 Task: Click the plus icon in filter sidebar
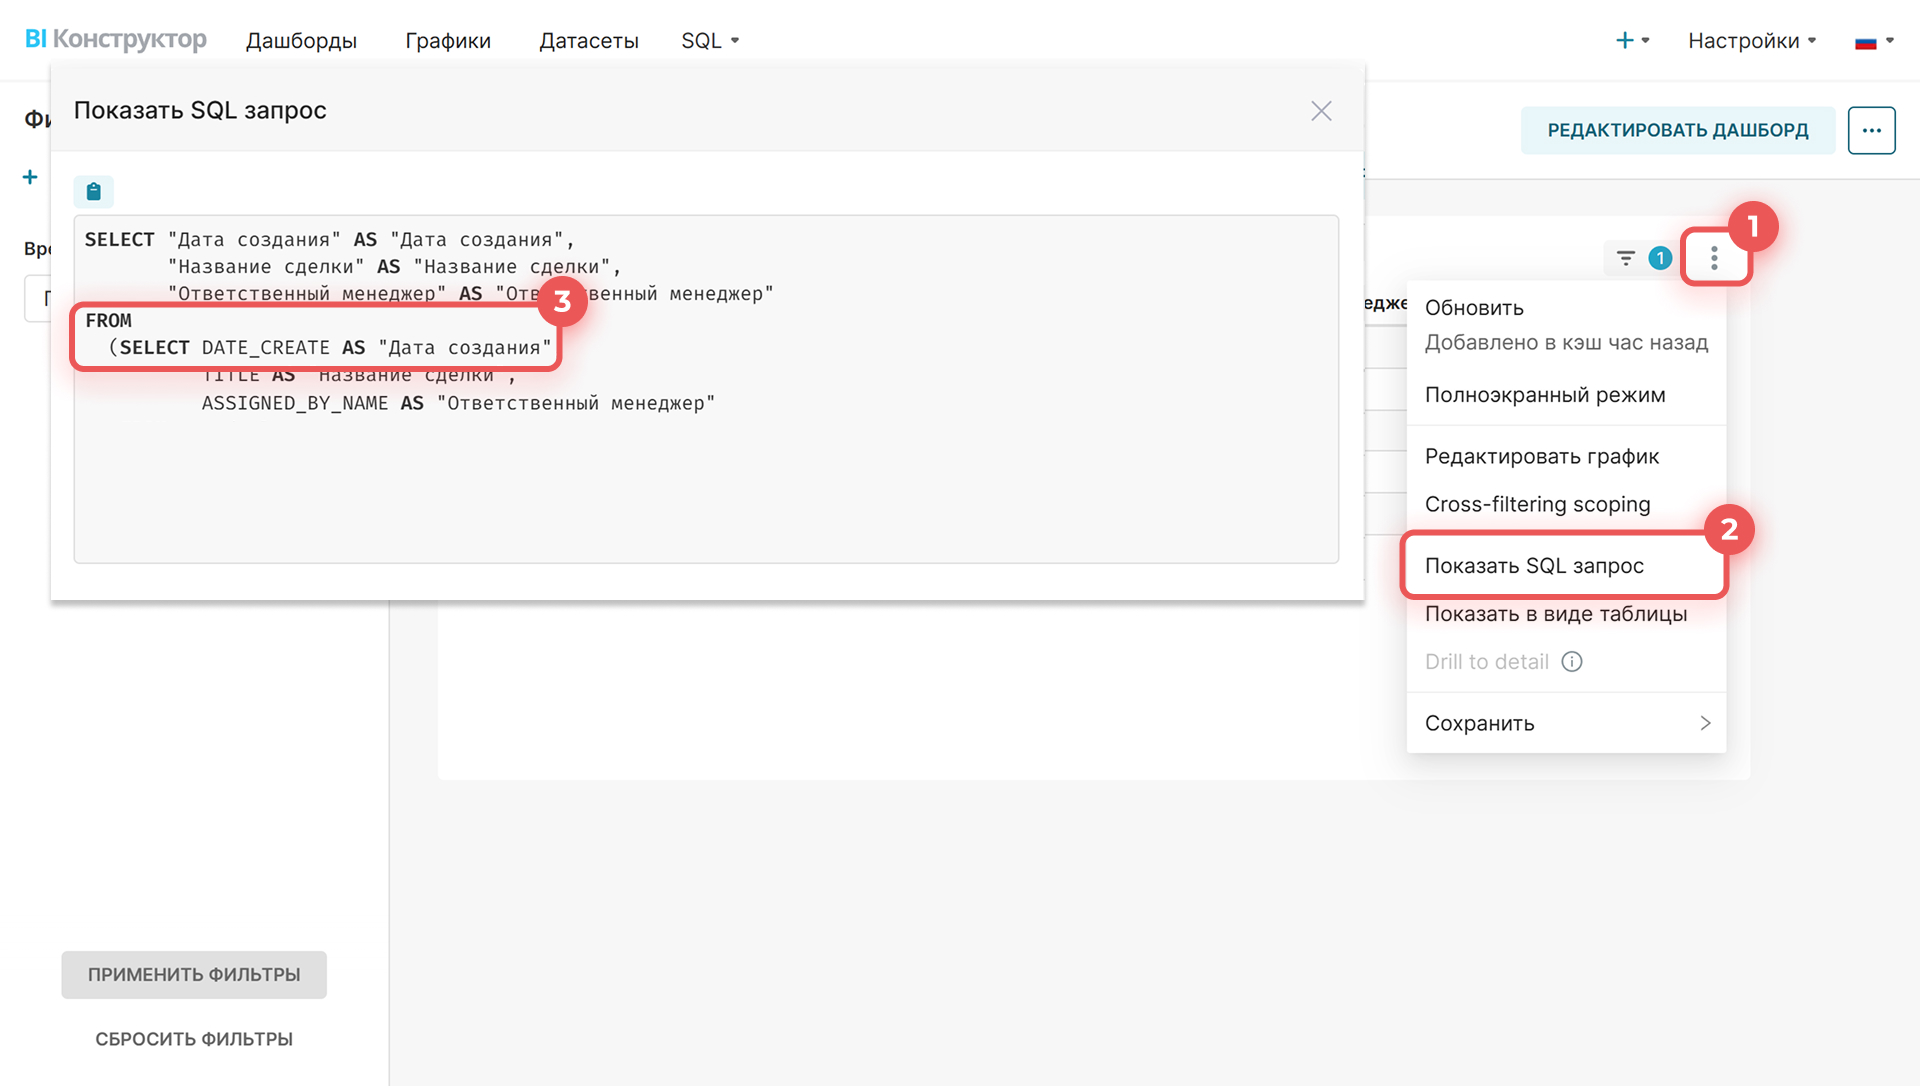30,177
